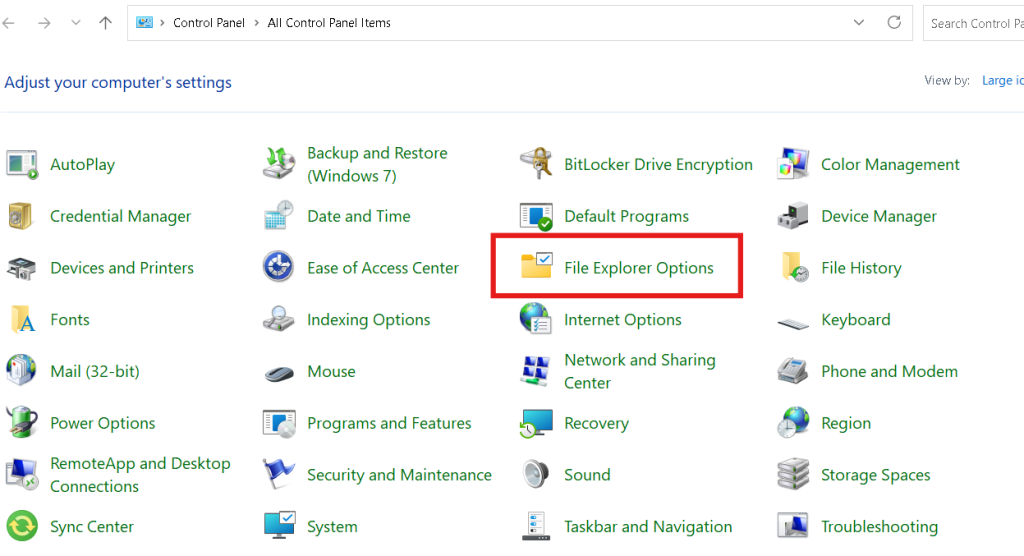Expand the chevron after Control Panel breadcrumb
The image size is (1024, 556).
256,23
